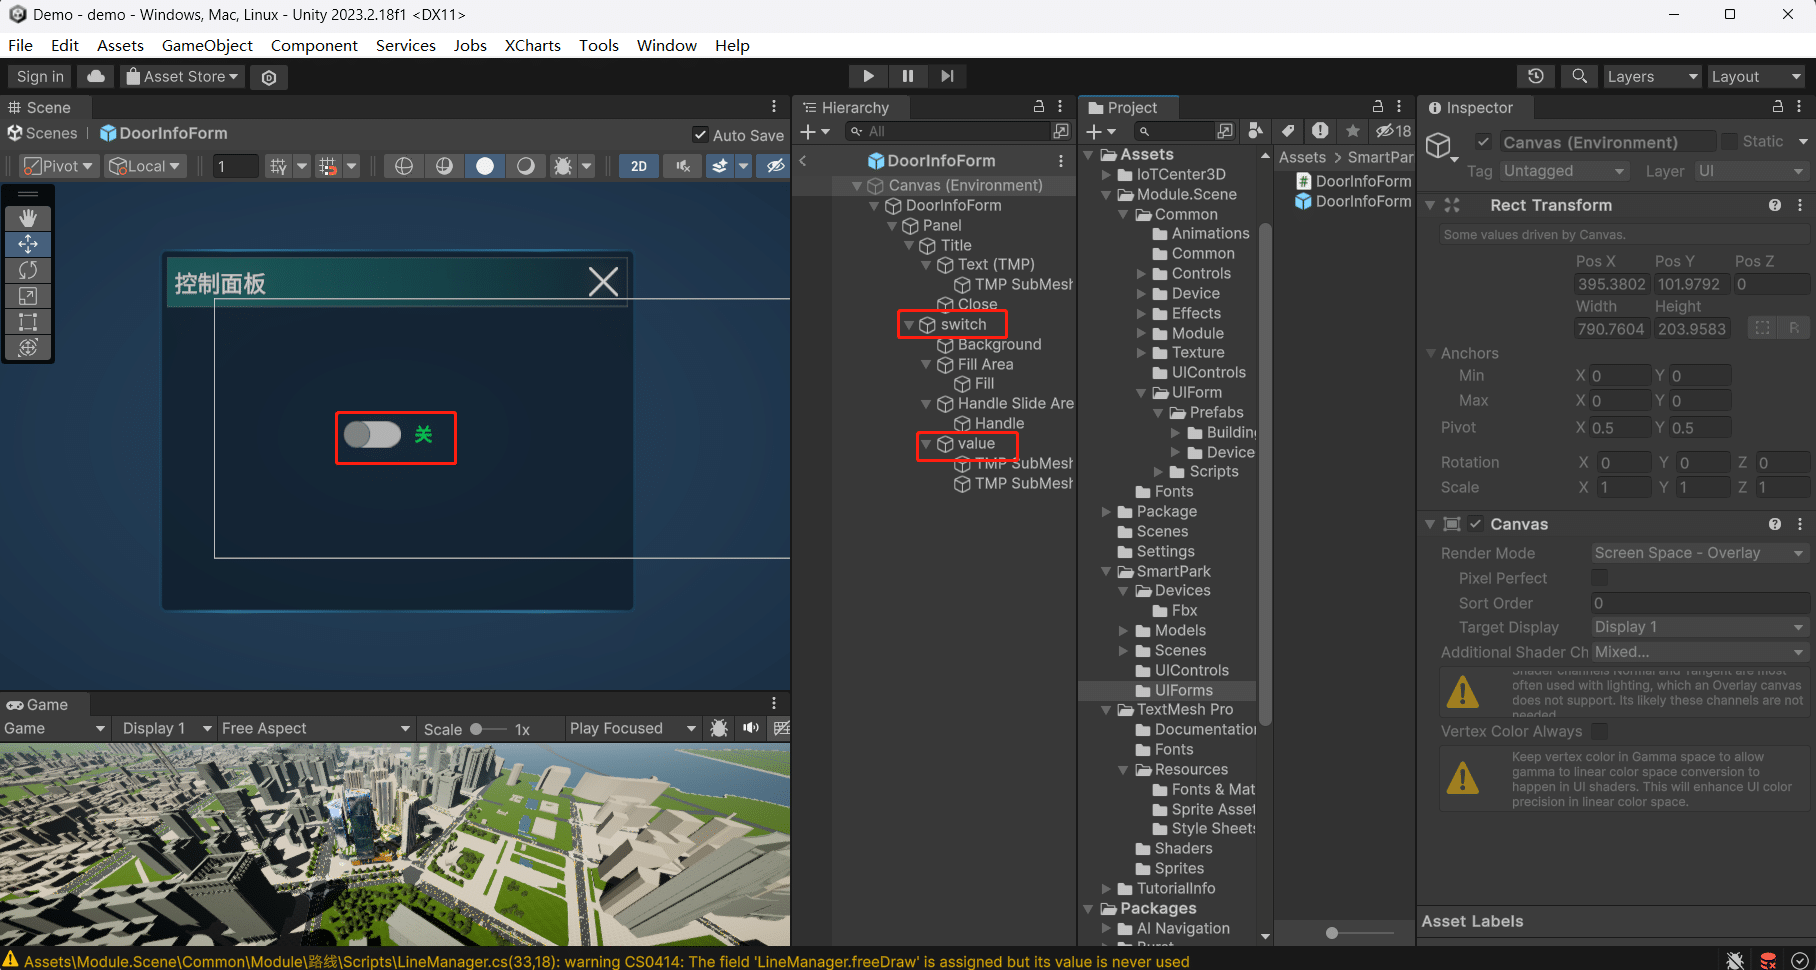Image resolution: width=1816 pixels, height=970 pixels.
Task: Open the Asset Store button
Action: point(182,76)
